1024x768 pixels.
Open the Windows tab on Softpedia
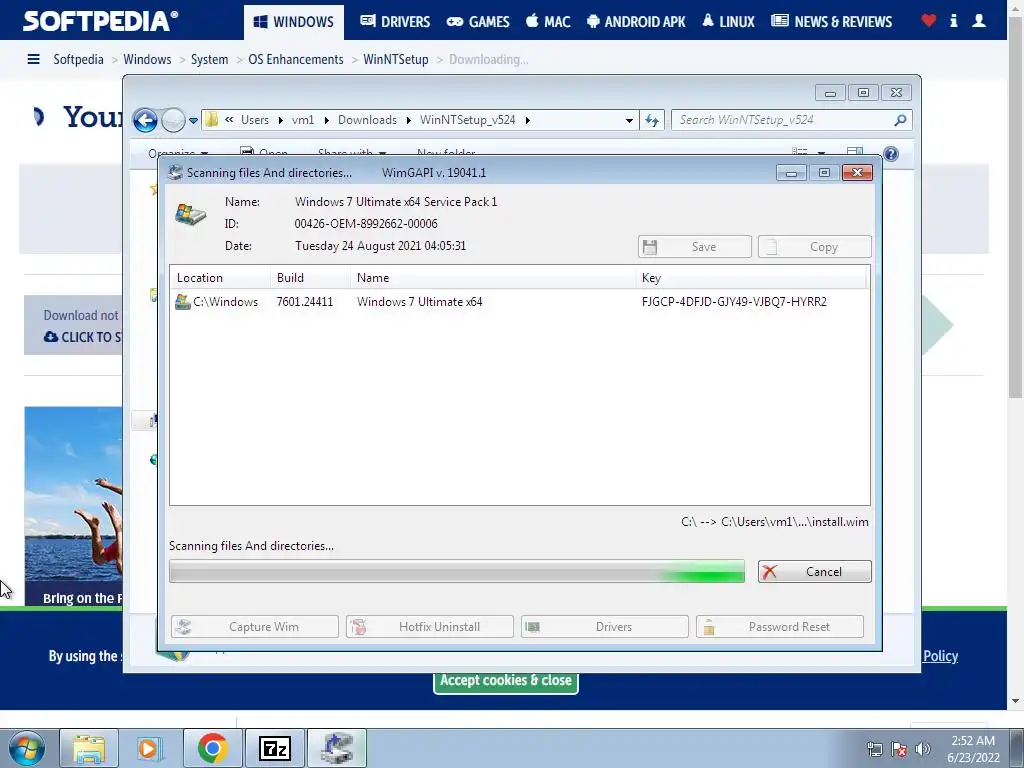(293, 22)
